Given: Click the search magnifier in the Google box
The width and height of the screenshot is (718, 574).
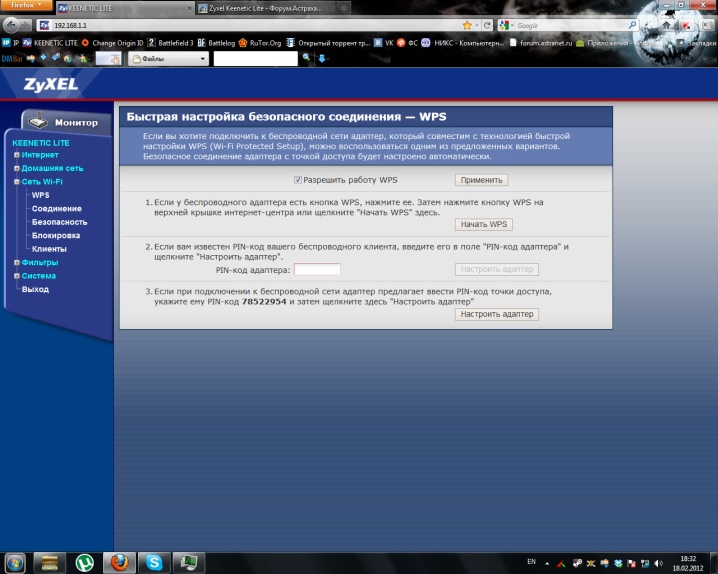Looking at the screenshot, I should 632,25.
